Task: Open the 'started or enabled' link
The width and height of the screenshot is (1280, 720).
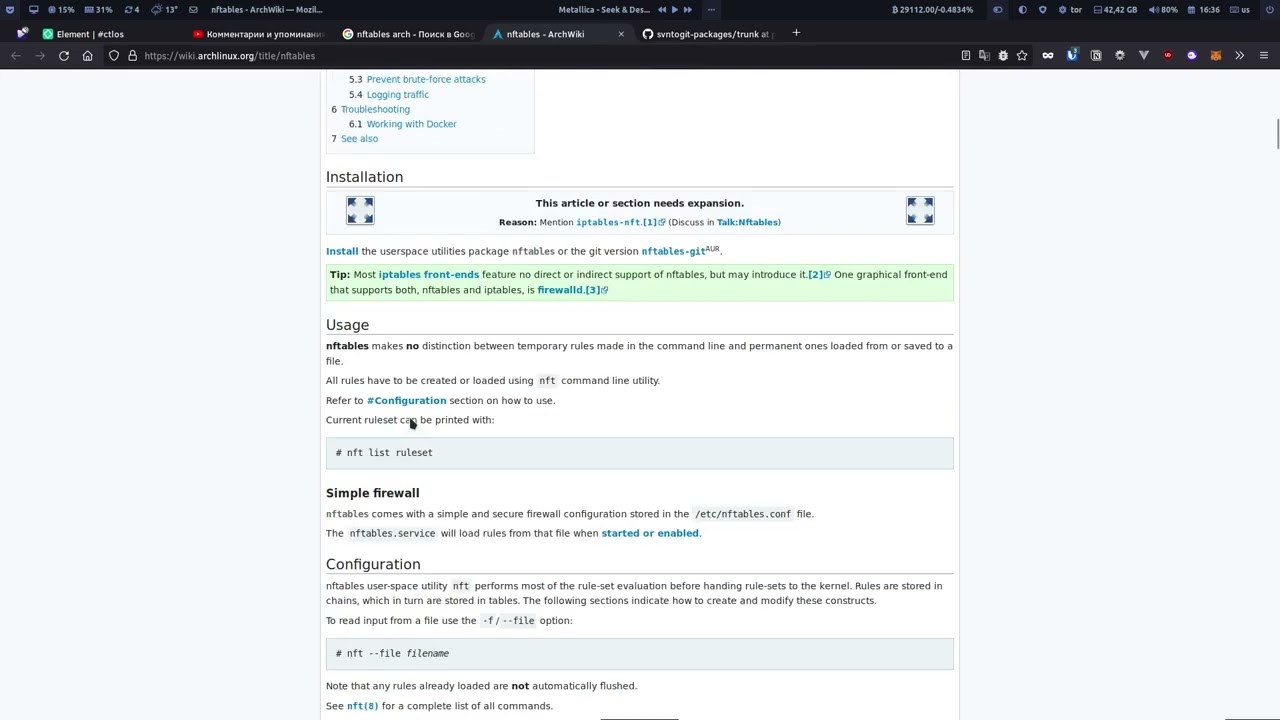Action: click(650, 533)
